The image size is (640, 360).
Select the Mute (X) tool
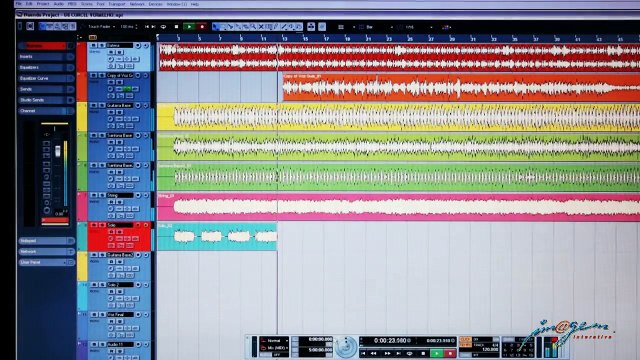tap(261, 27)
